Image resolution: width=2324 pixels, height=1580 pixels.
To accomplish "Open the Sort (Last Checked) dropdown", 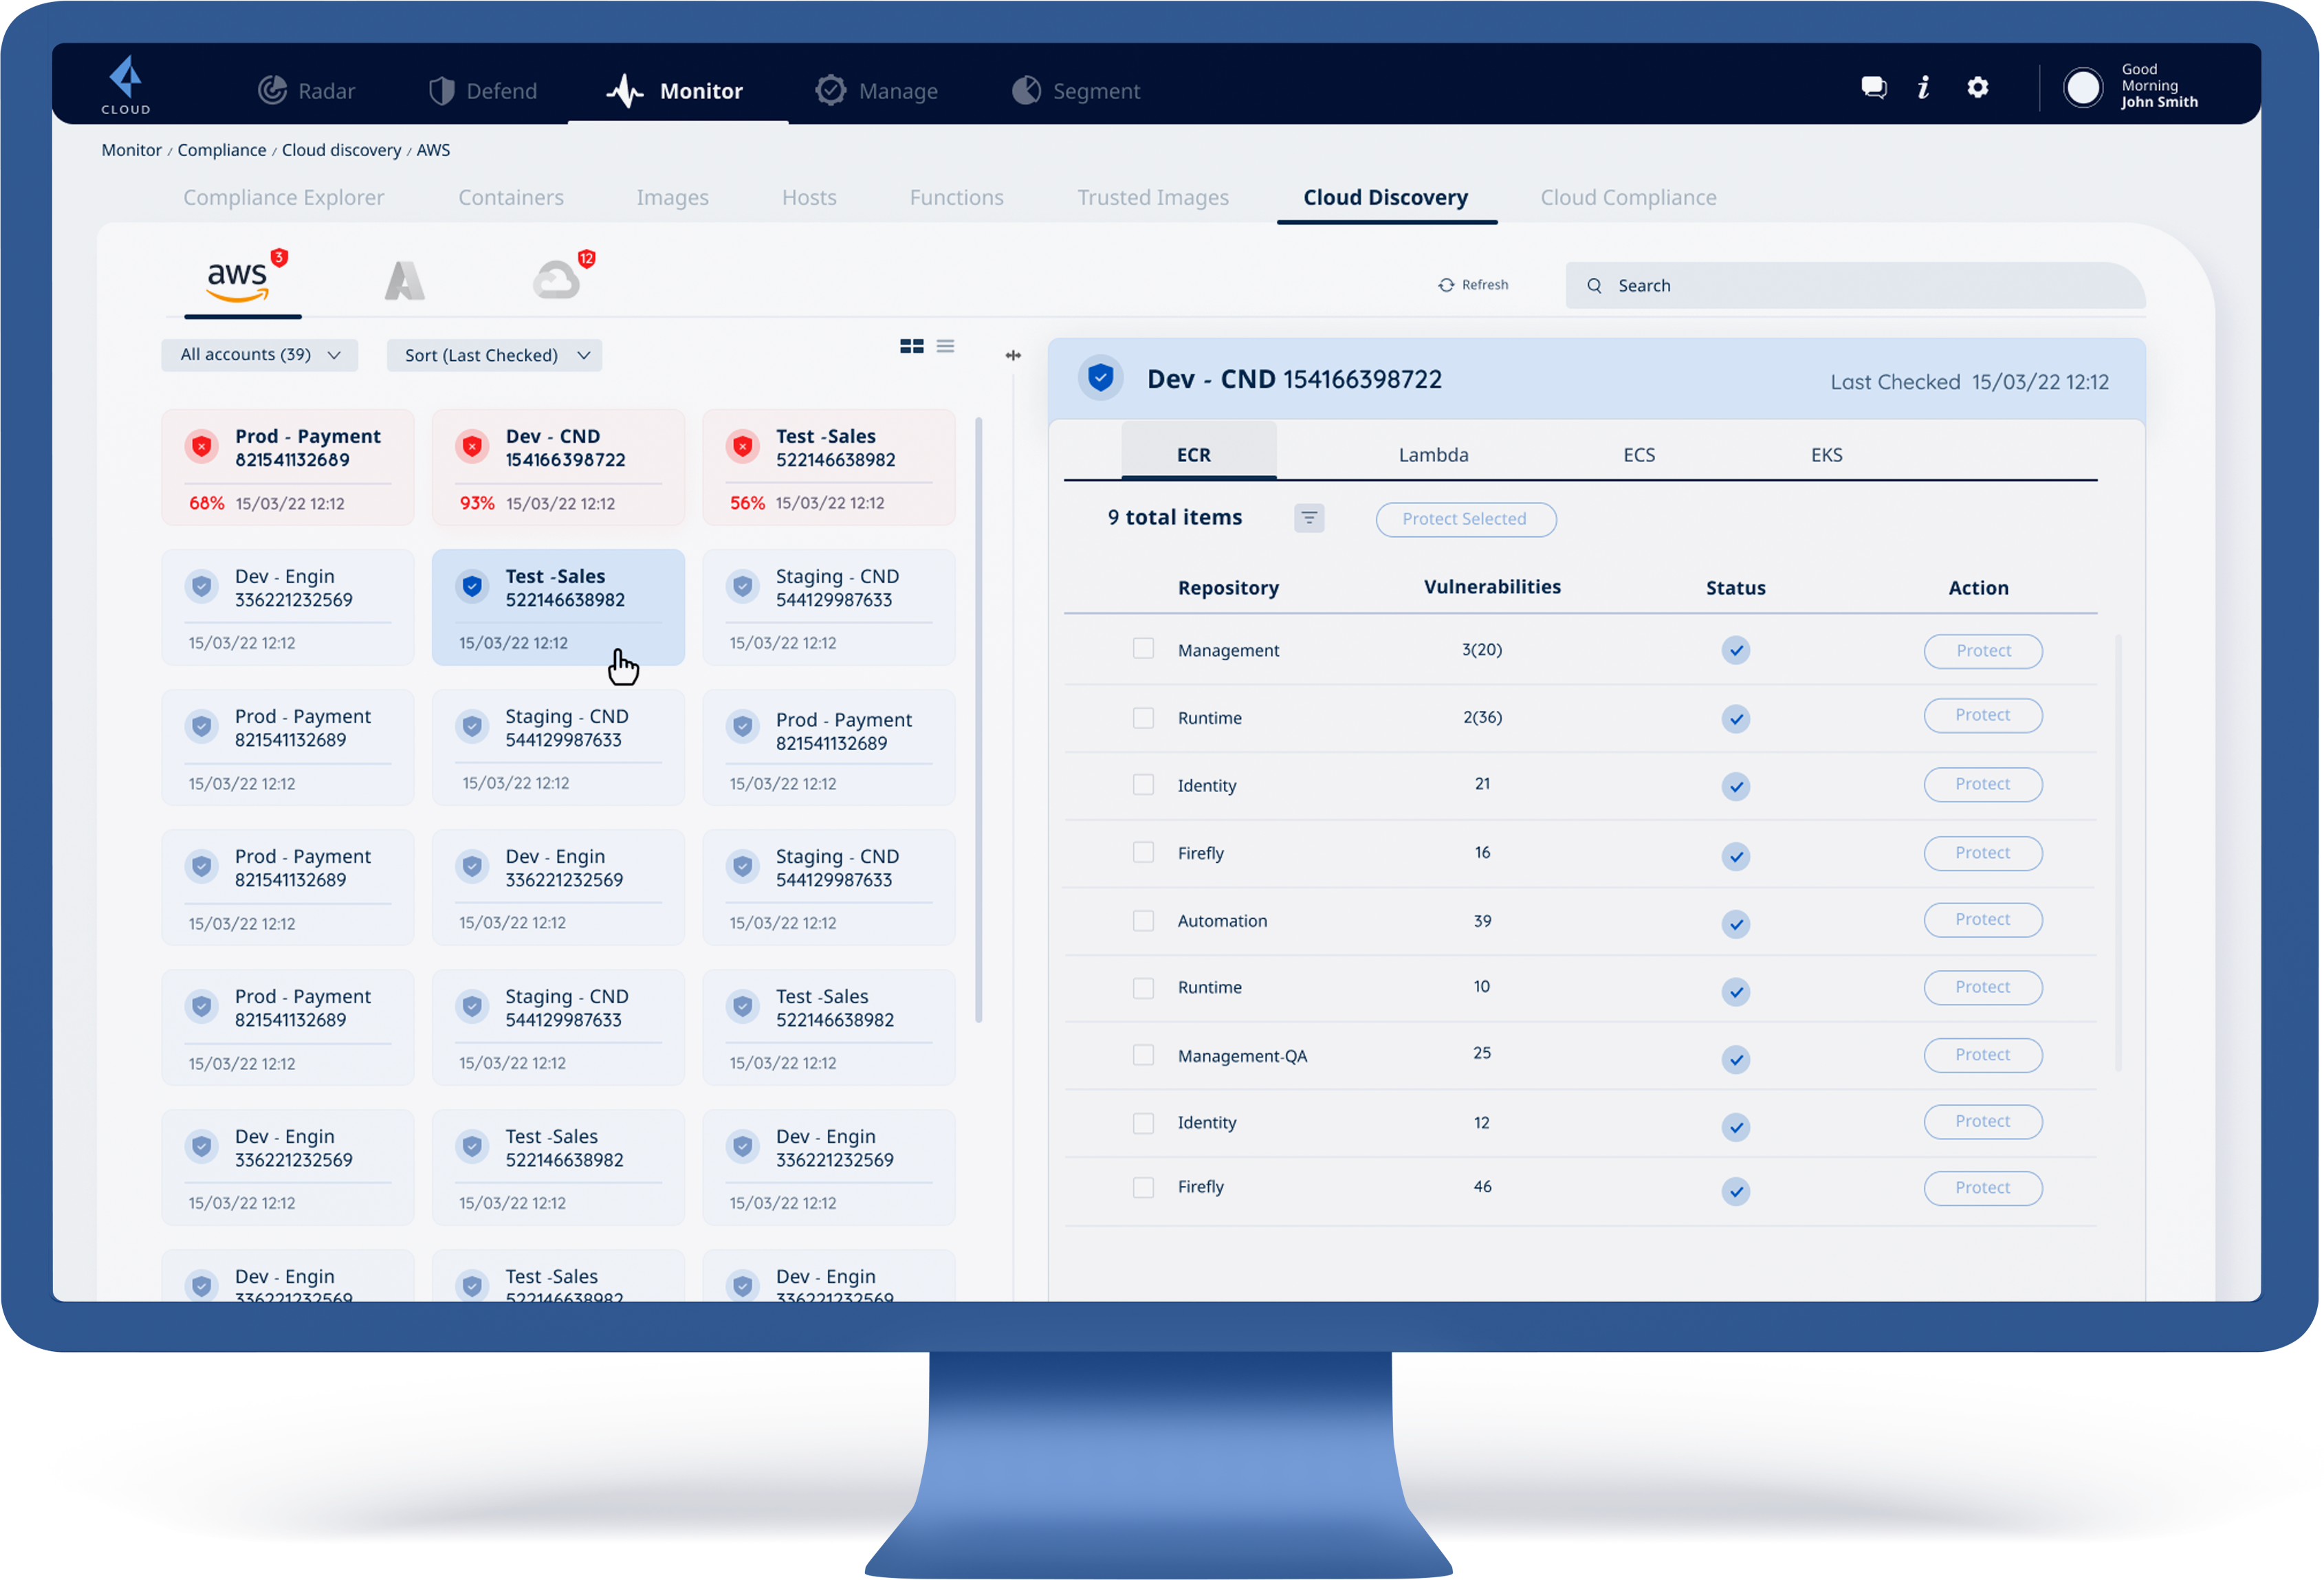I will tap(495, 355).
